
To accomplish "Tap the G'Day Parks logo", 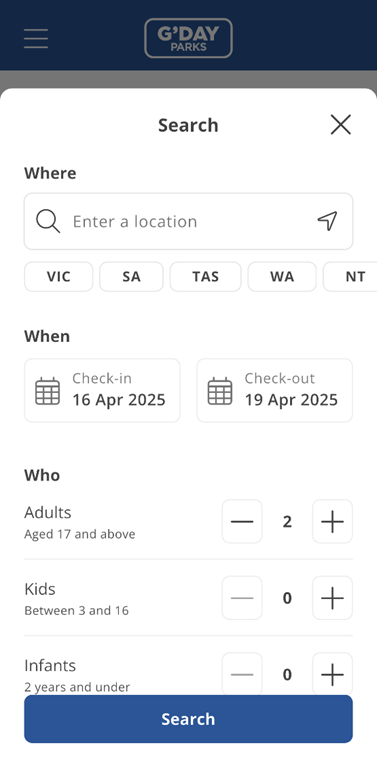I will [188, 38].
